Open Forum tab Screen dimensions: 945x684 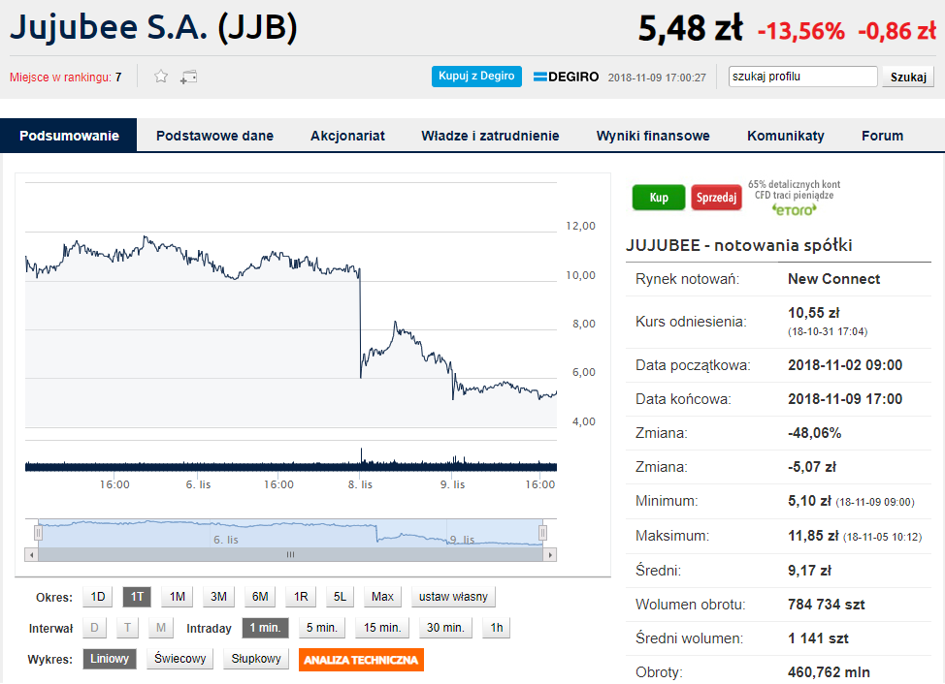click(882, 136)
